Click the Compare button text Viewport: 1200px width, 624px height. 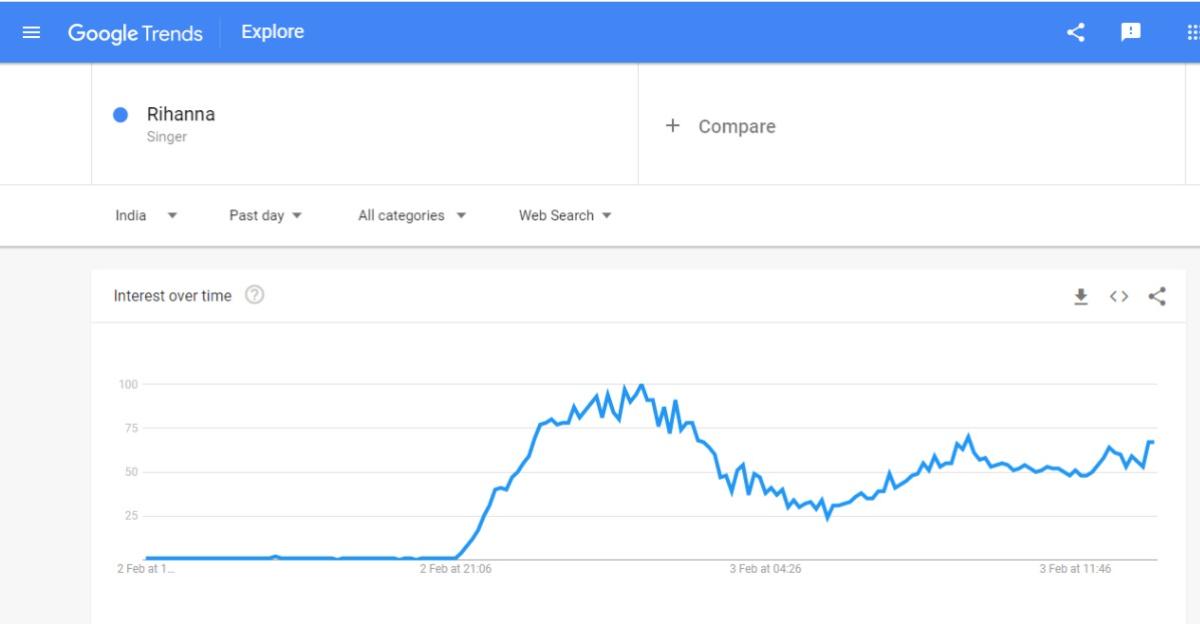pos(737,127)
